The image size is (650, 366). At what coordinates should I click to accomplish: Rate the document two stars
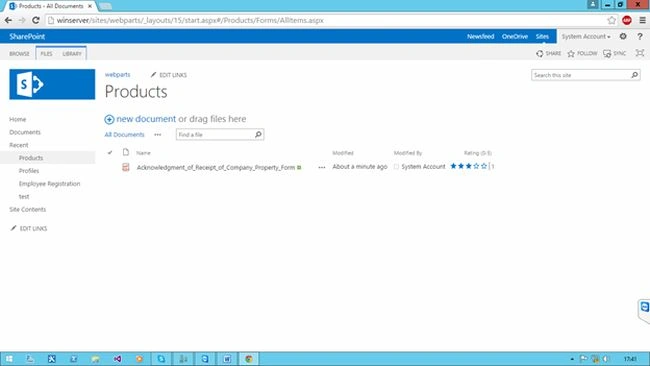tap(461, 166)
